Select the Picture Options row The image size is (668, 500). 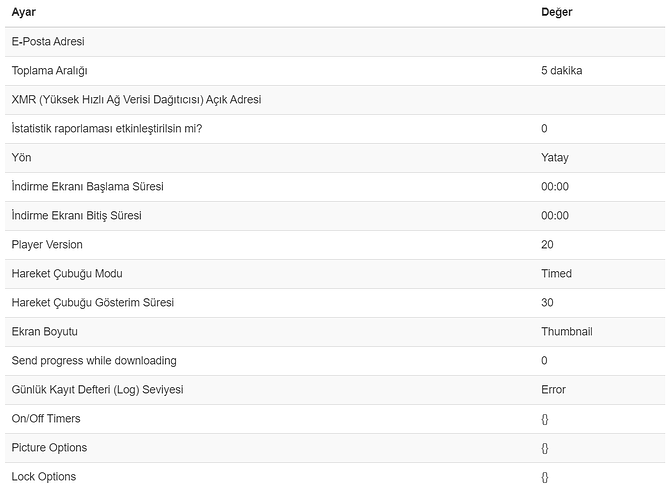[335, 448]
